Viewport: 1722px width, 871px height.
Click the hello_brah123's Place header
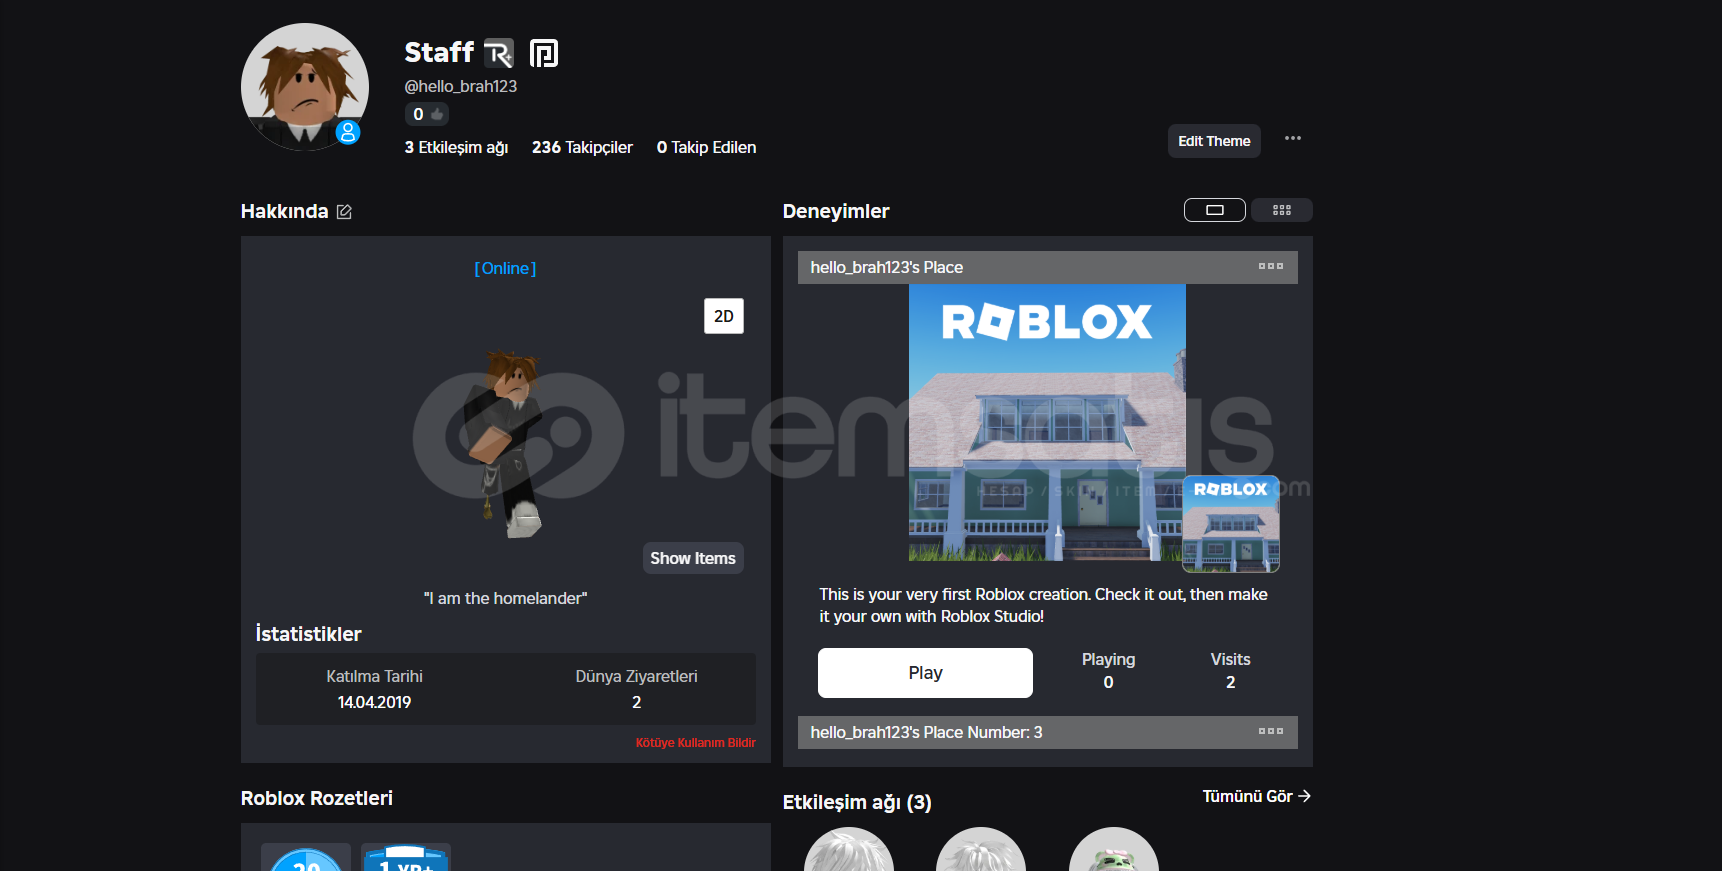click(x=1048, y=267)
